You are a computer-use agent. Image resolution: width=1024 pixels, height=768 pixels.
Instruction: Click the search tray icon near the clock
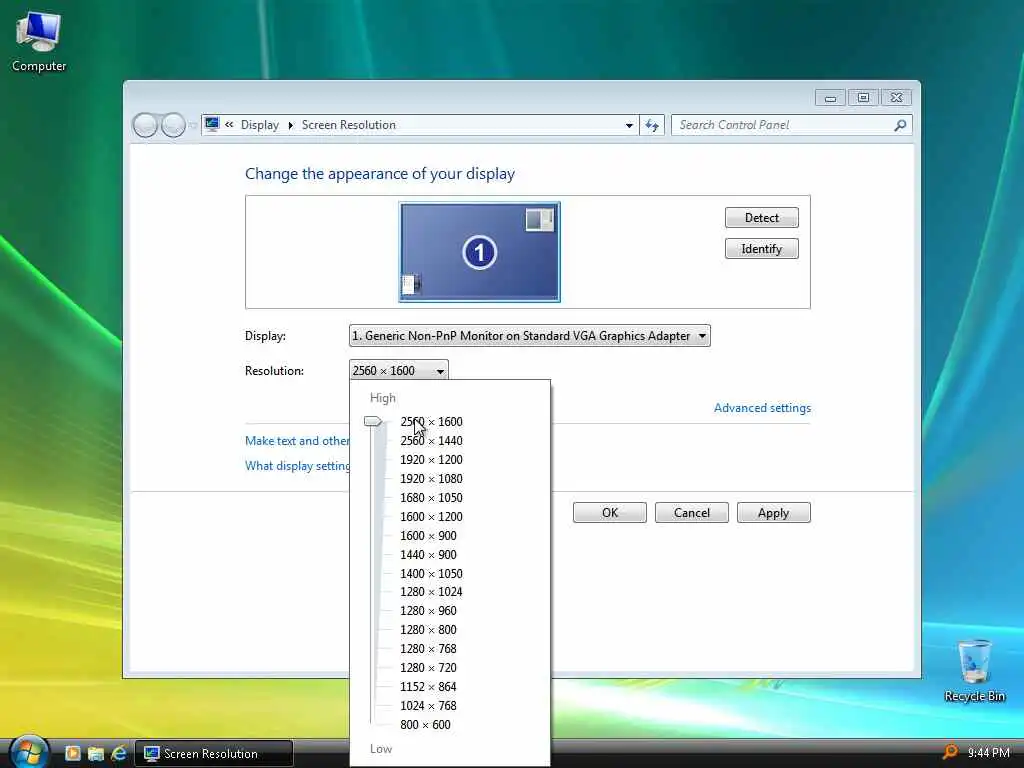(x=951, y=752)
